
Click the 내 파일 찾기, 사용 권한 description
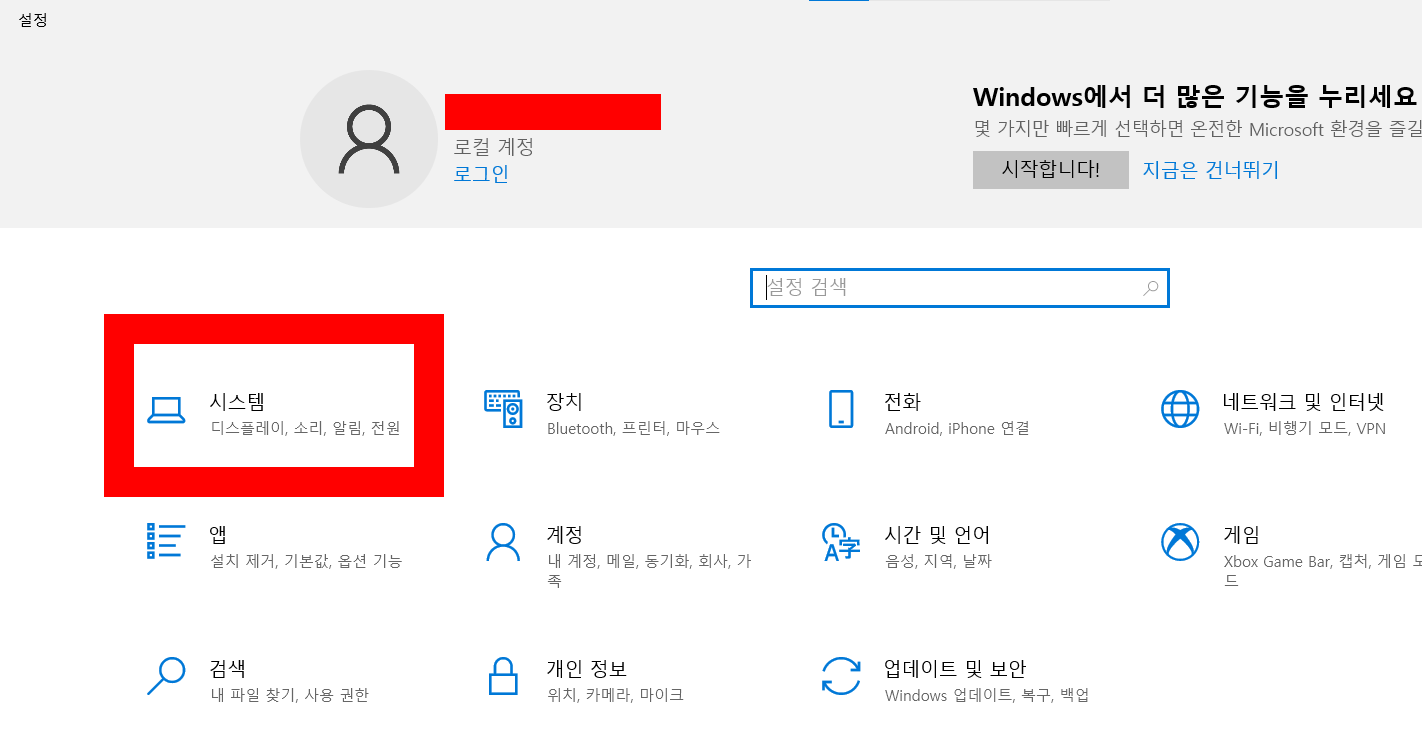coord(290,695)
